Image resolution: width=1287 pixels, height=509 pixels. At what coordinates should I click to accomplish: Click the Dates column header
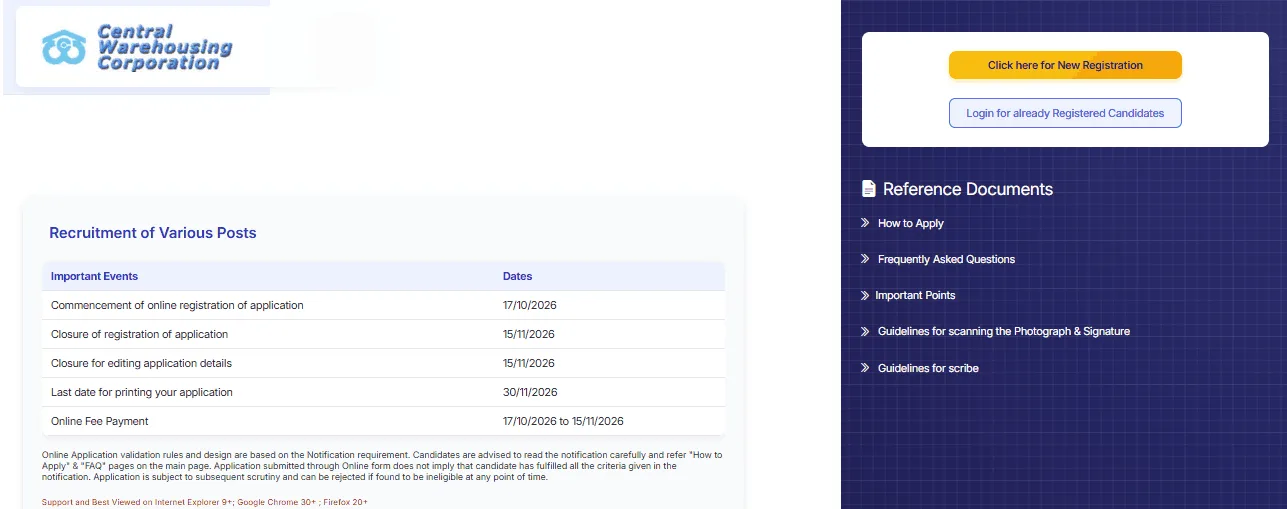pos(517,276)
